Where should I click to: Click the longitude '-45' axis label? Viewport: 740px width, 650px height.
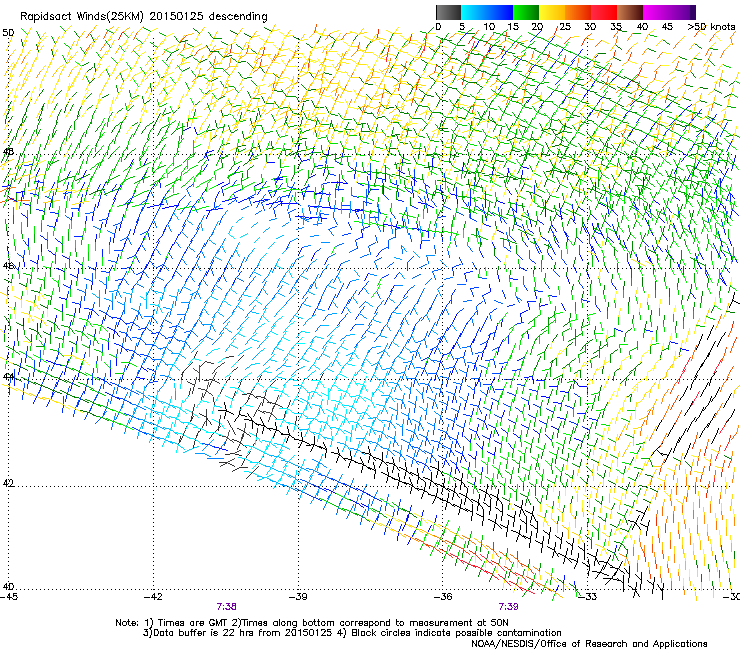(x=9, y=597)
